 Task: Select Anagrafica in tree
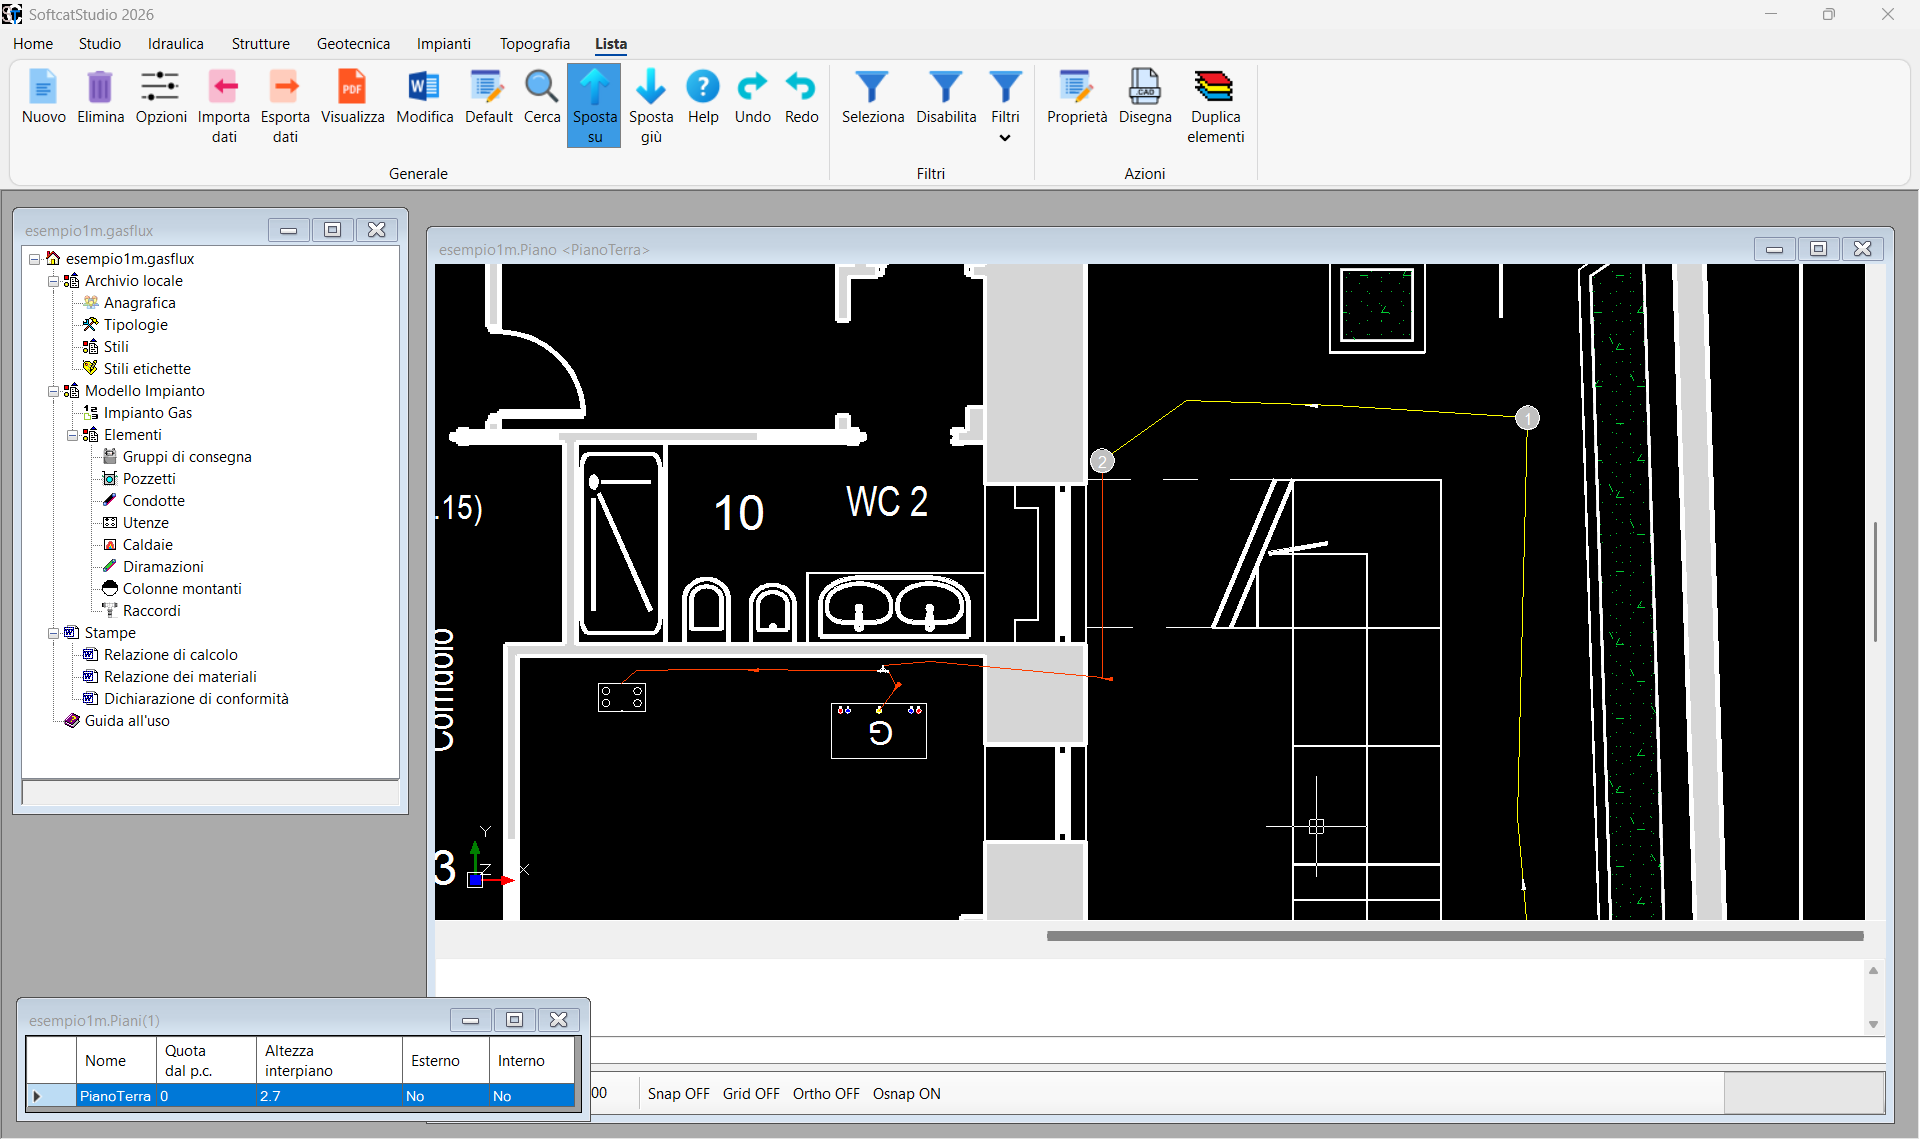click(139, 303)
